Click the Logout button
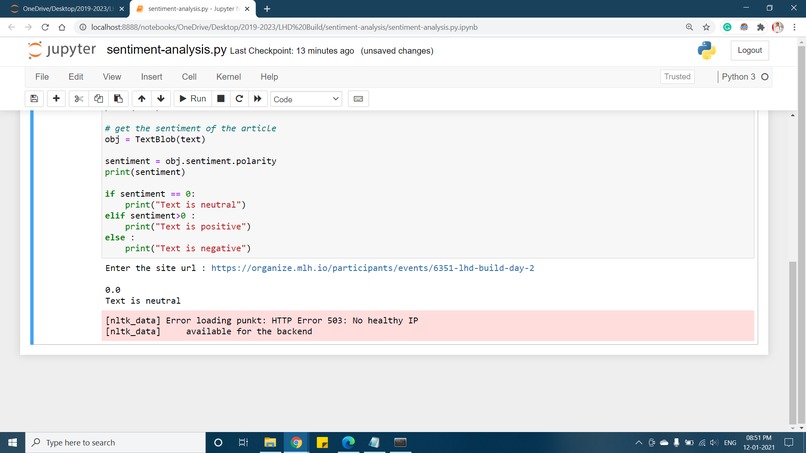The image size is (806, 453). coord(749,50)
